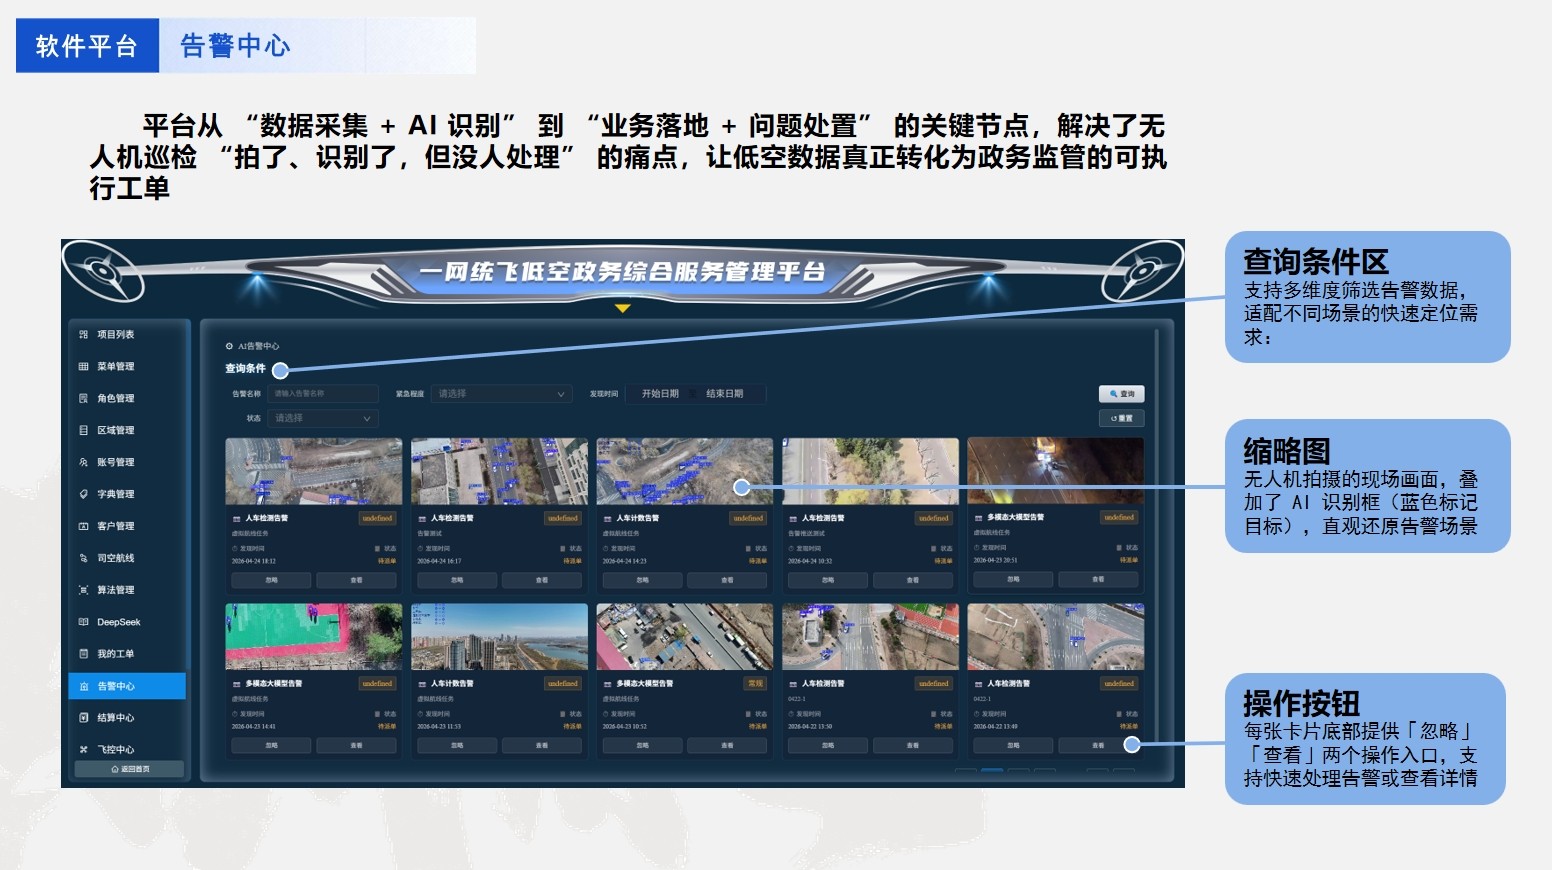Open 项目列表 via its sidebar icon
This screenshot has width=1552, height=870.
[84, 335]
